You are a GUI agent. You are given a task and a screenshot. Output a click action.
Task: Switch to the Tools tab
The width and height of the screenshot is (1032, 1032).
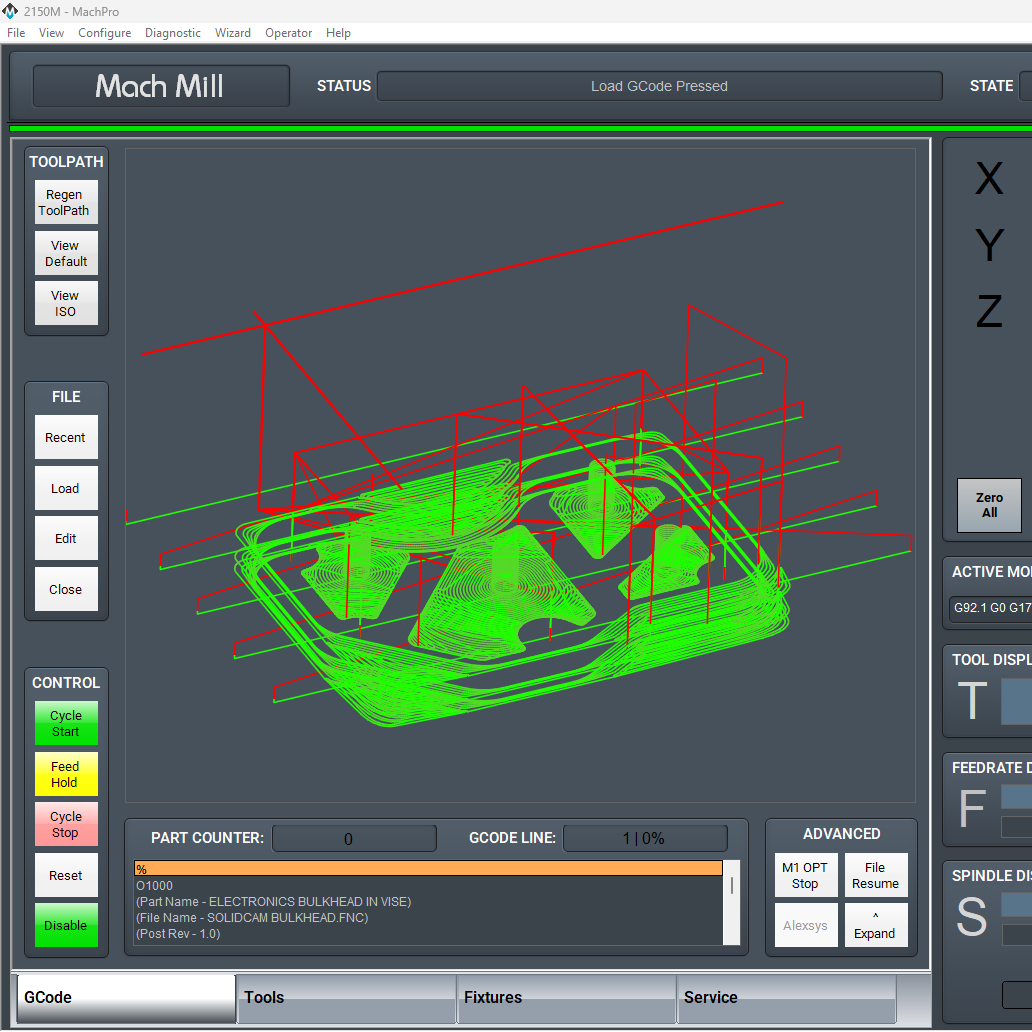pyautogui.click(x=346, y=998)
